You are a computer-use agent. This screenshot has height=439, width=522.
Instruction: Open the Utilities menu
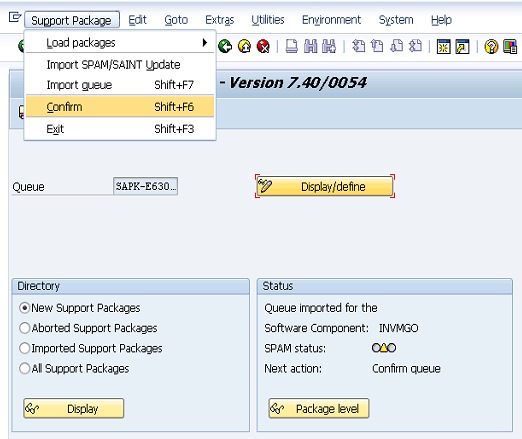click(268, 20)
